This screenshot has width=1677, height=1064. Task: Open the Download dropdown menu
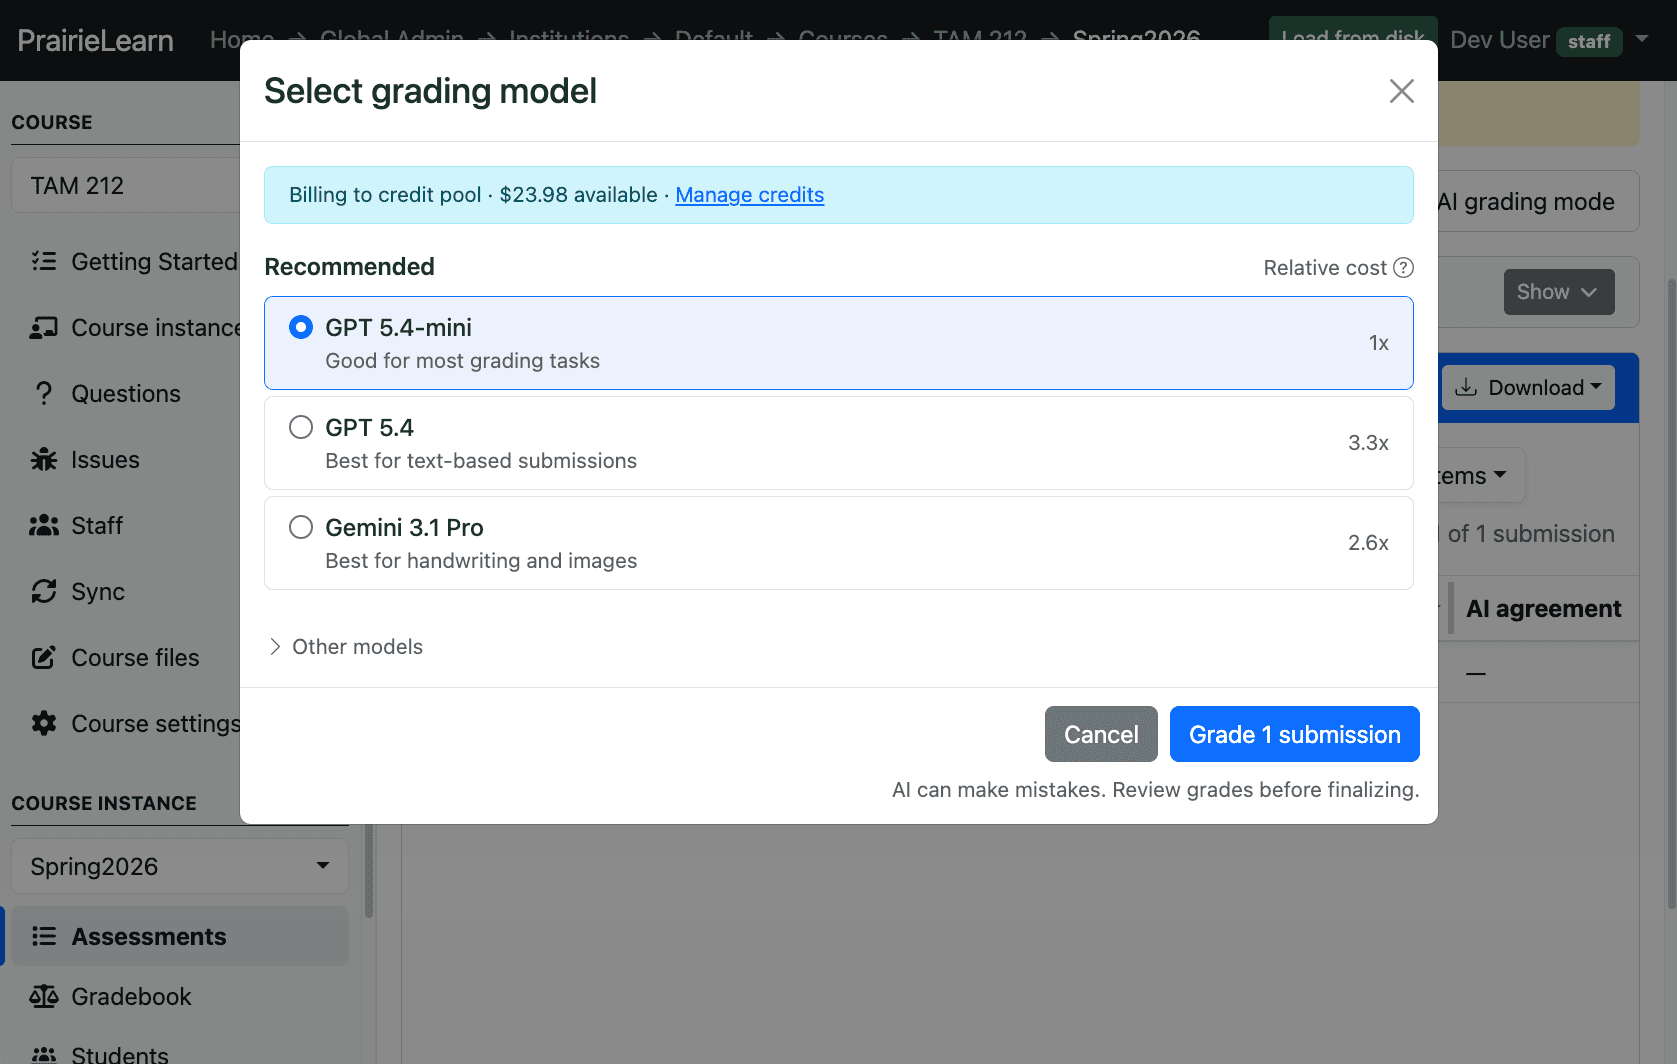point(1528,388)
